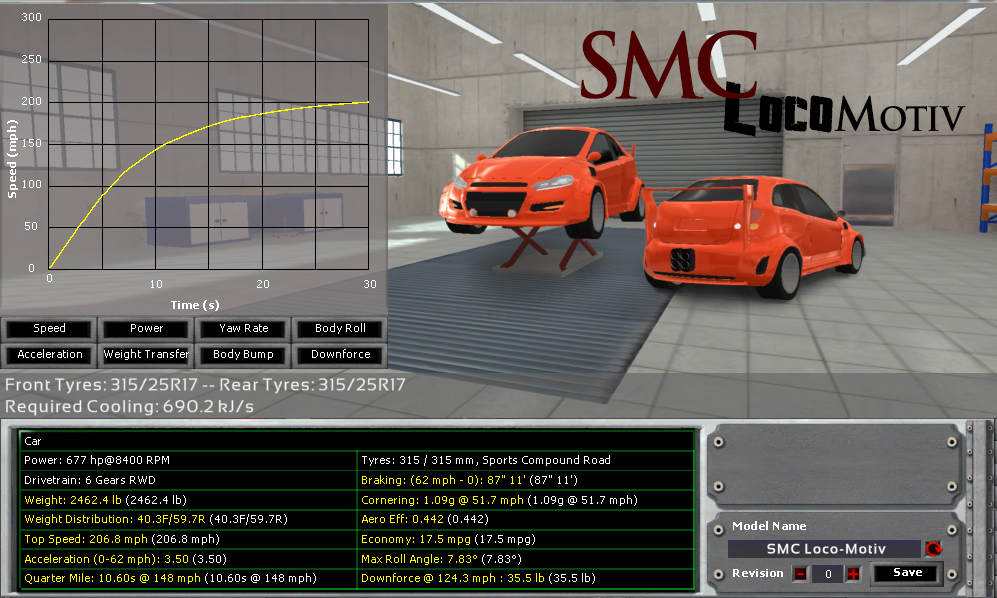View the Body Roll graph
Screen dimensions: 997x598
pos(340,328)
